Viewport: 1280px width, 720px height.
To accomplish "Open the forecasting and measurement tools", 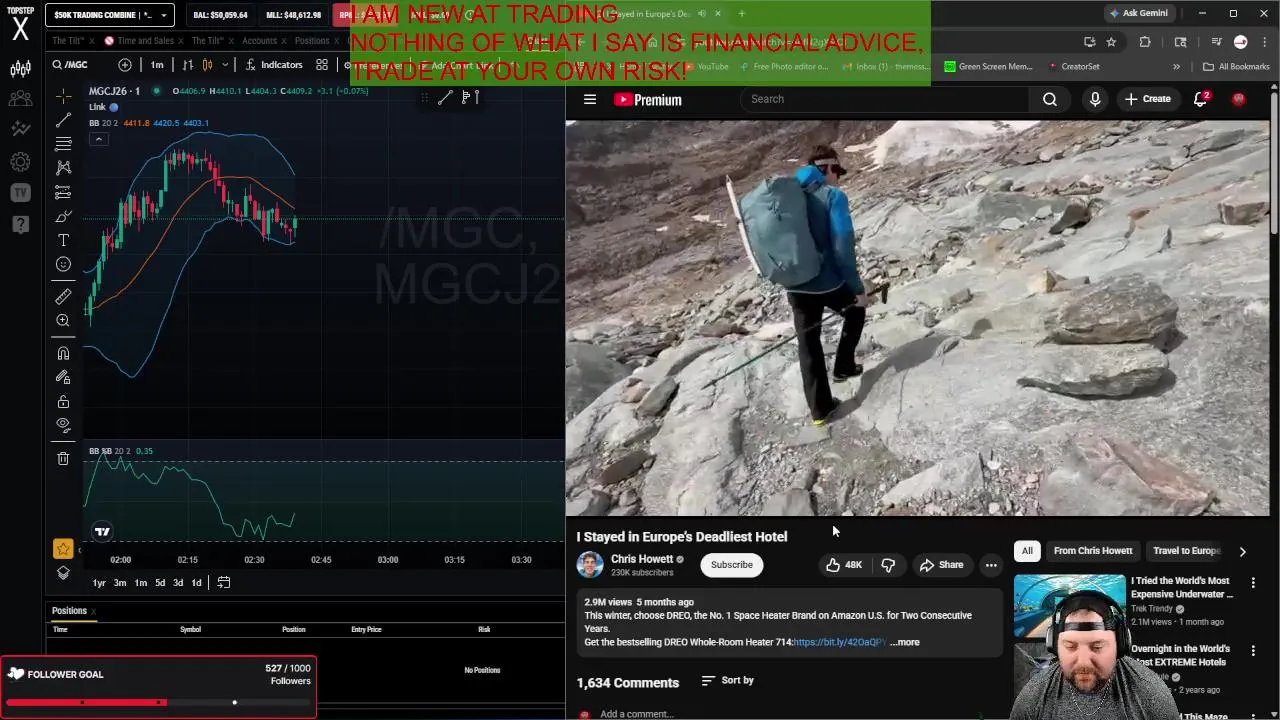I will [x=63, y=192].
